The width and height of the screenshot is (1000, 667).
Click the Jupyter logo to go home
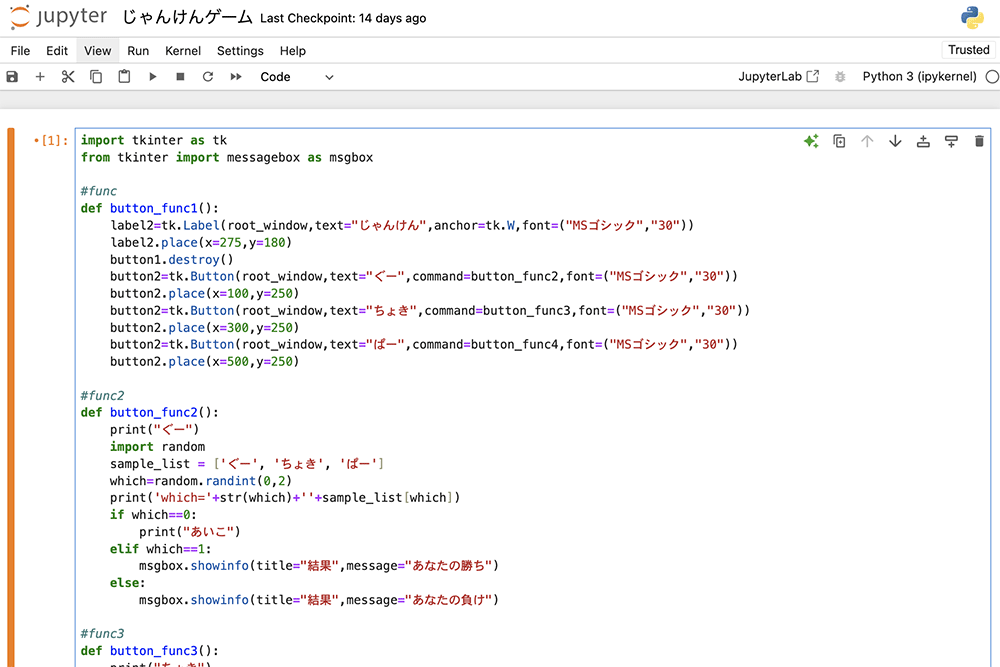point(58,17)
